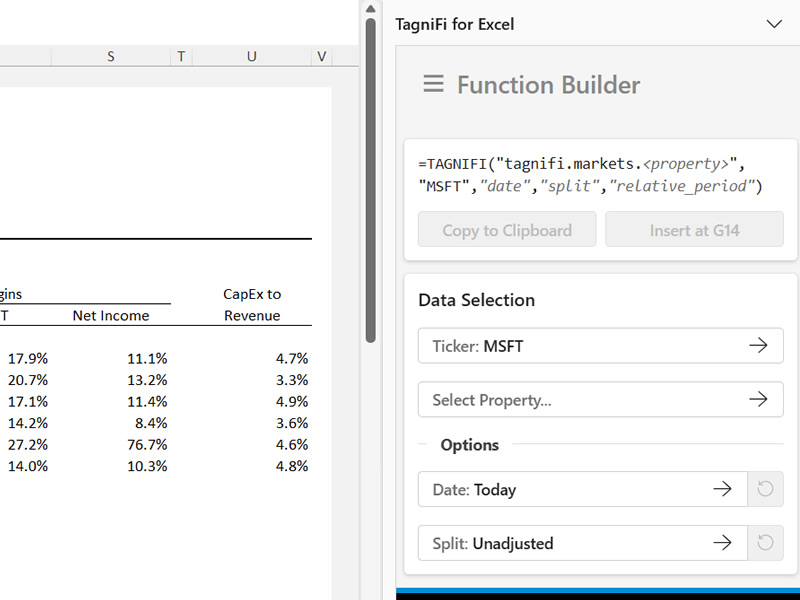Viewport: 800px width, 600px height.
Task: Click the arrow icon in Ticker MSFT row
Action: pos(758,346)
